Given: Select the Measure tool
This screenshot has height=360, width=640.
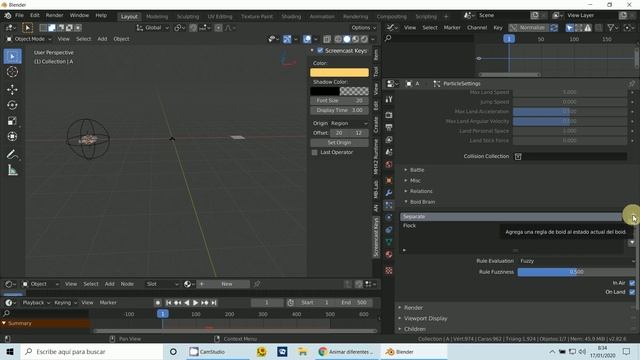Looking at the screenshot, I should tap(12, 170).
